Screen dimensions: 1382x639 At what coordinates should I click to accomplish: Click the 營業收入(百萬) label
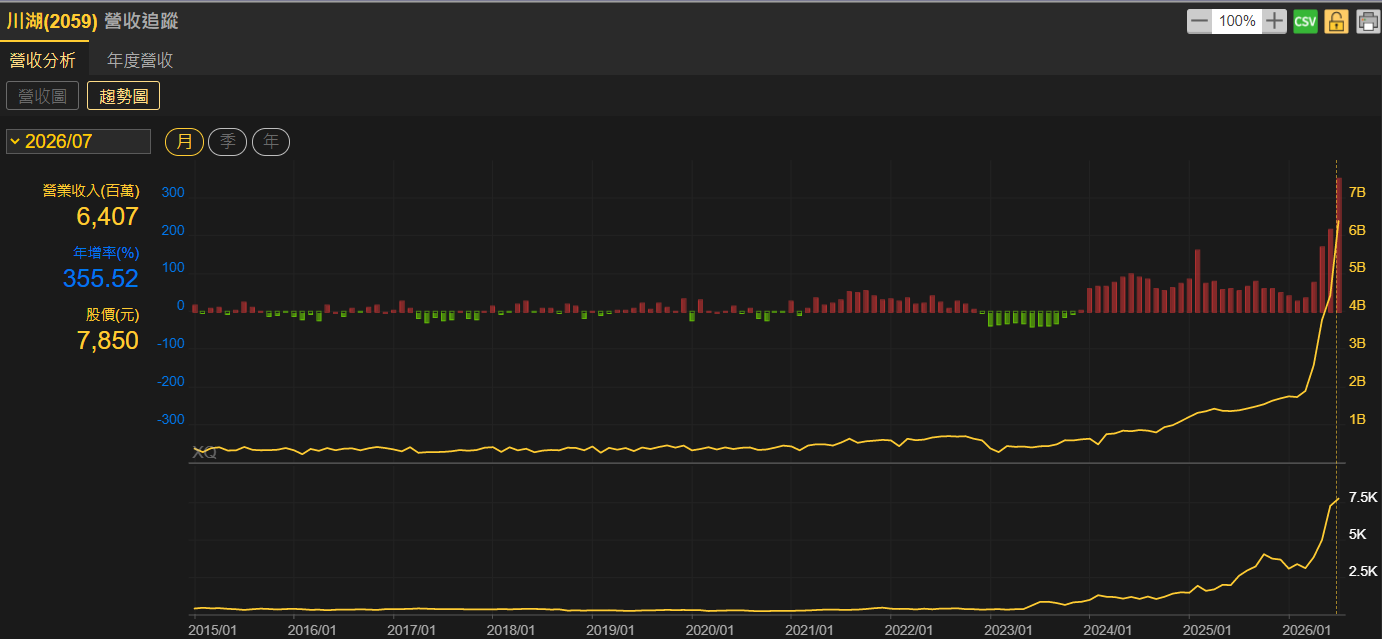coord(91,191)
